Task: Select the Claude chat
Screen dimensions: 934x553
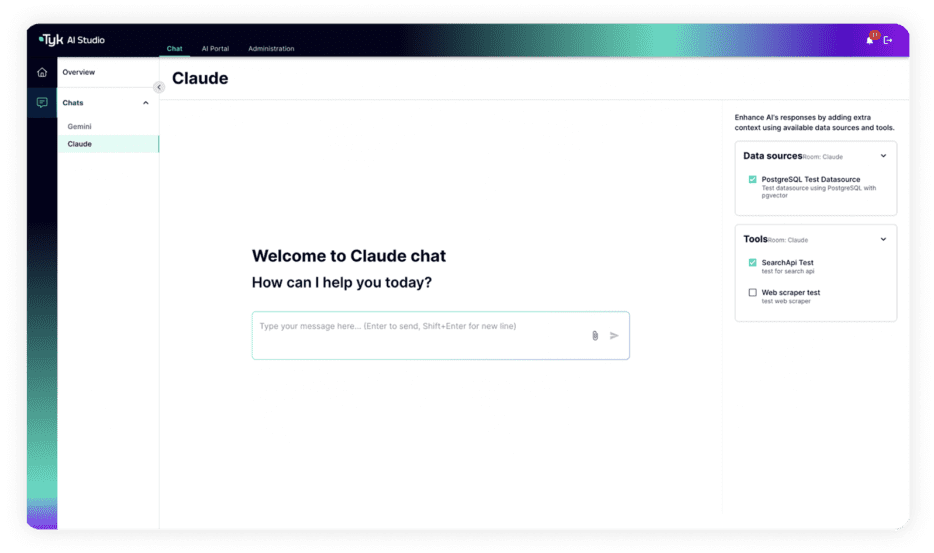Action: click(108, 144)
